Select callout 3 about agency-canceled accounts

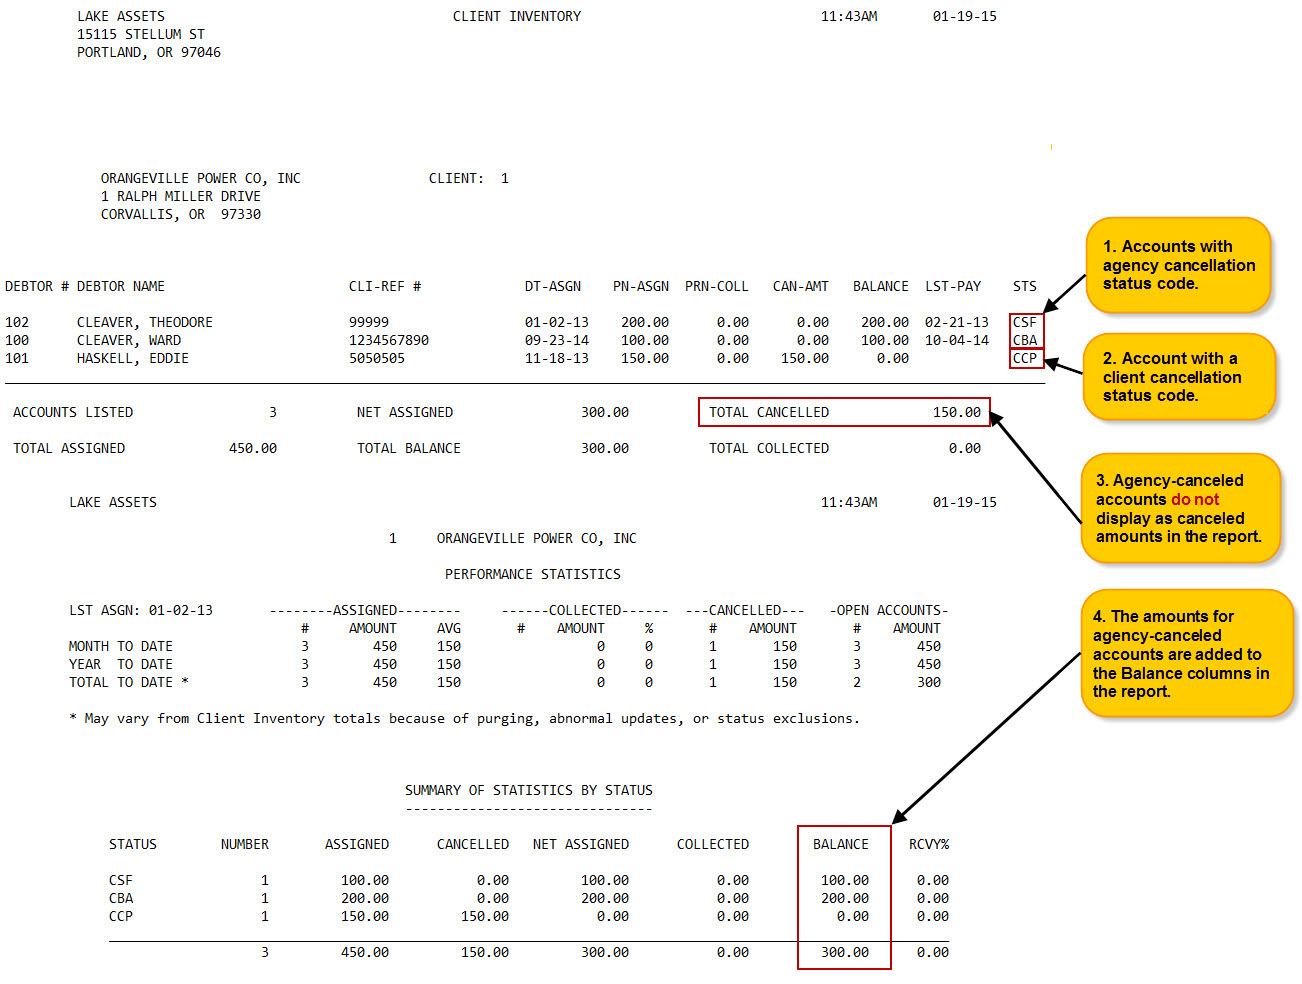(1179, 508)
